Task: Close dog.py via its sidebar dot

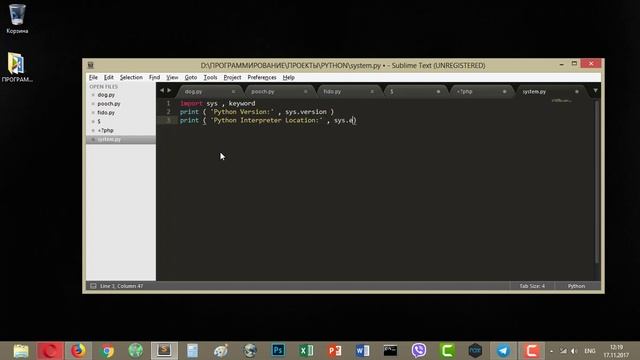Action: click(x=93, y=95)
